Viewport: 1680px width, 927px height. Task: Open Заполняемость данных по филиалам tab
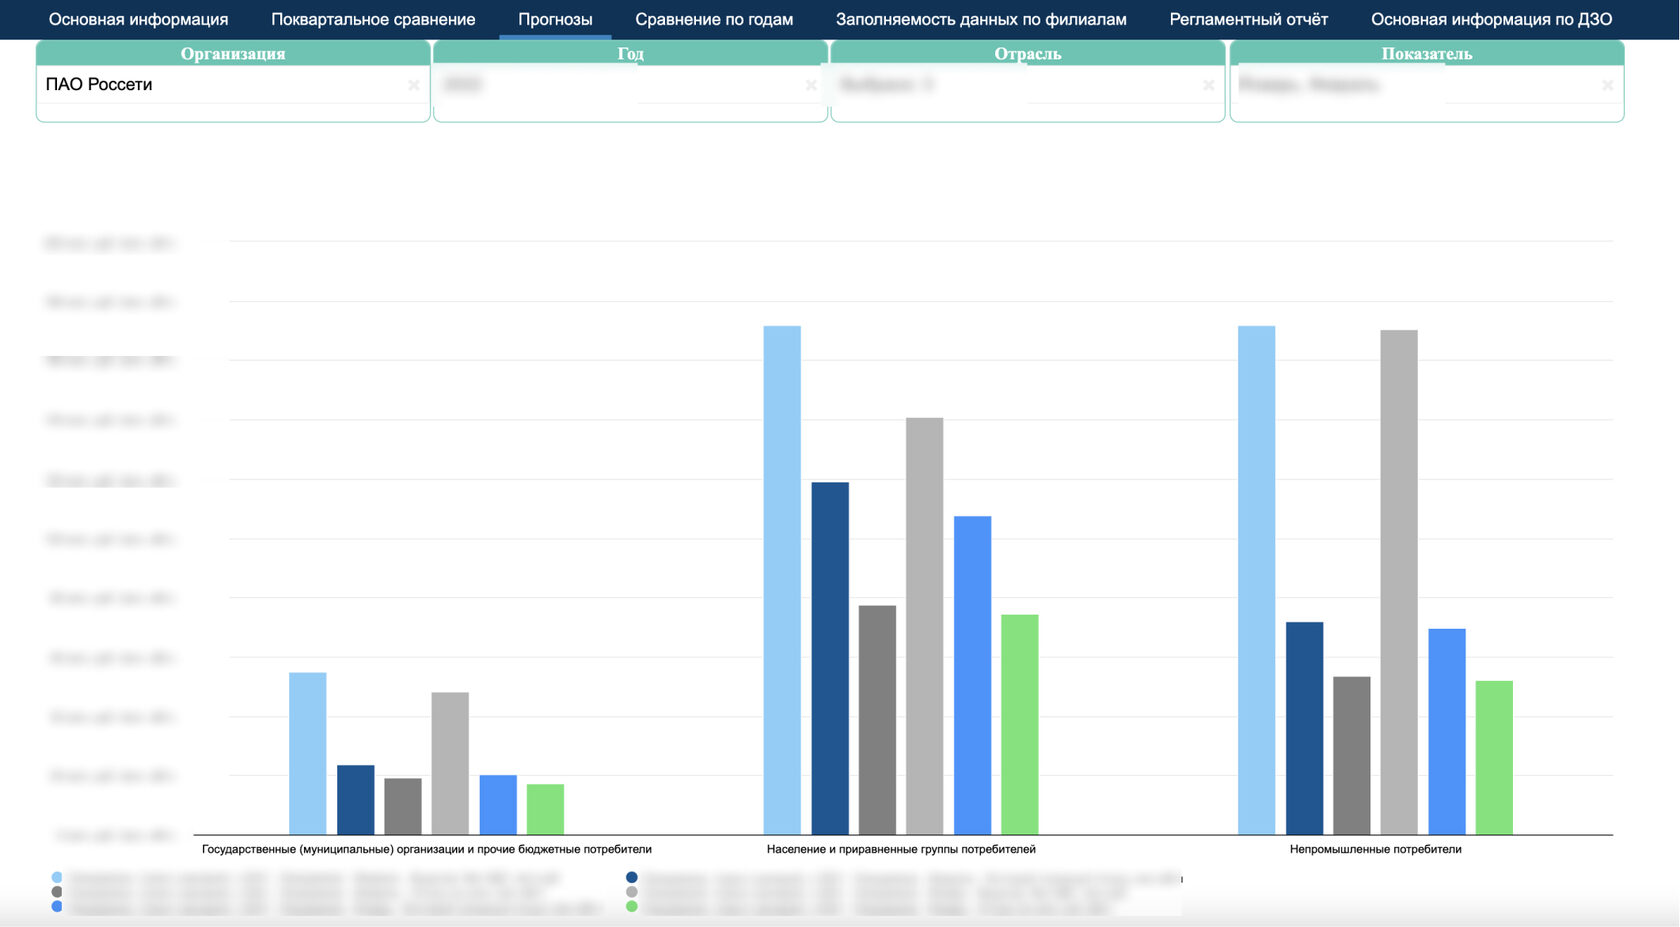point(981,19)
